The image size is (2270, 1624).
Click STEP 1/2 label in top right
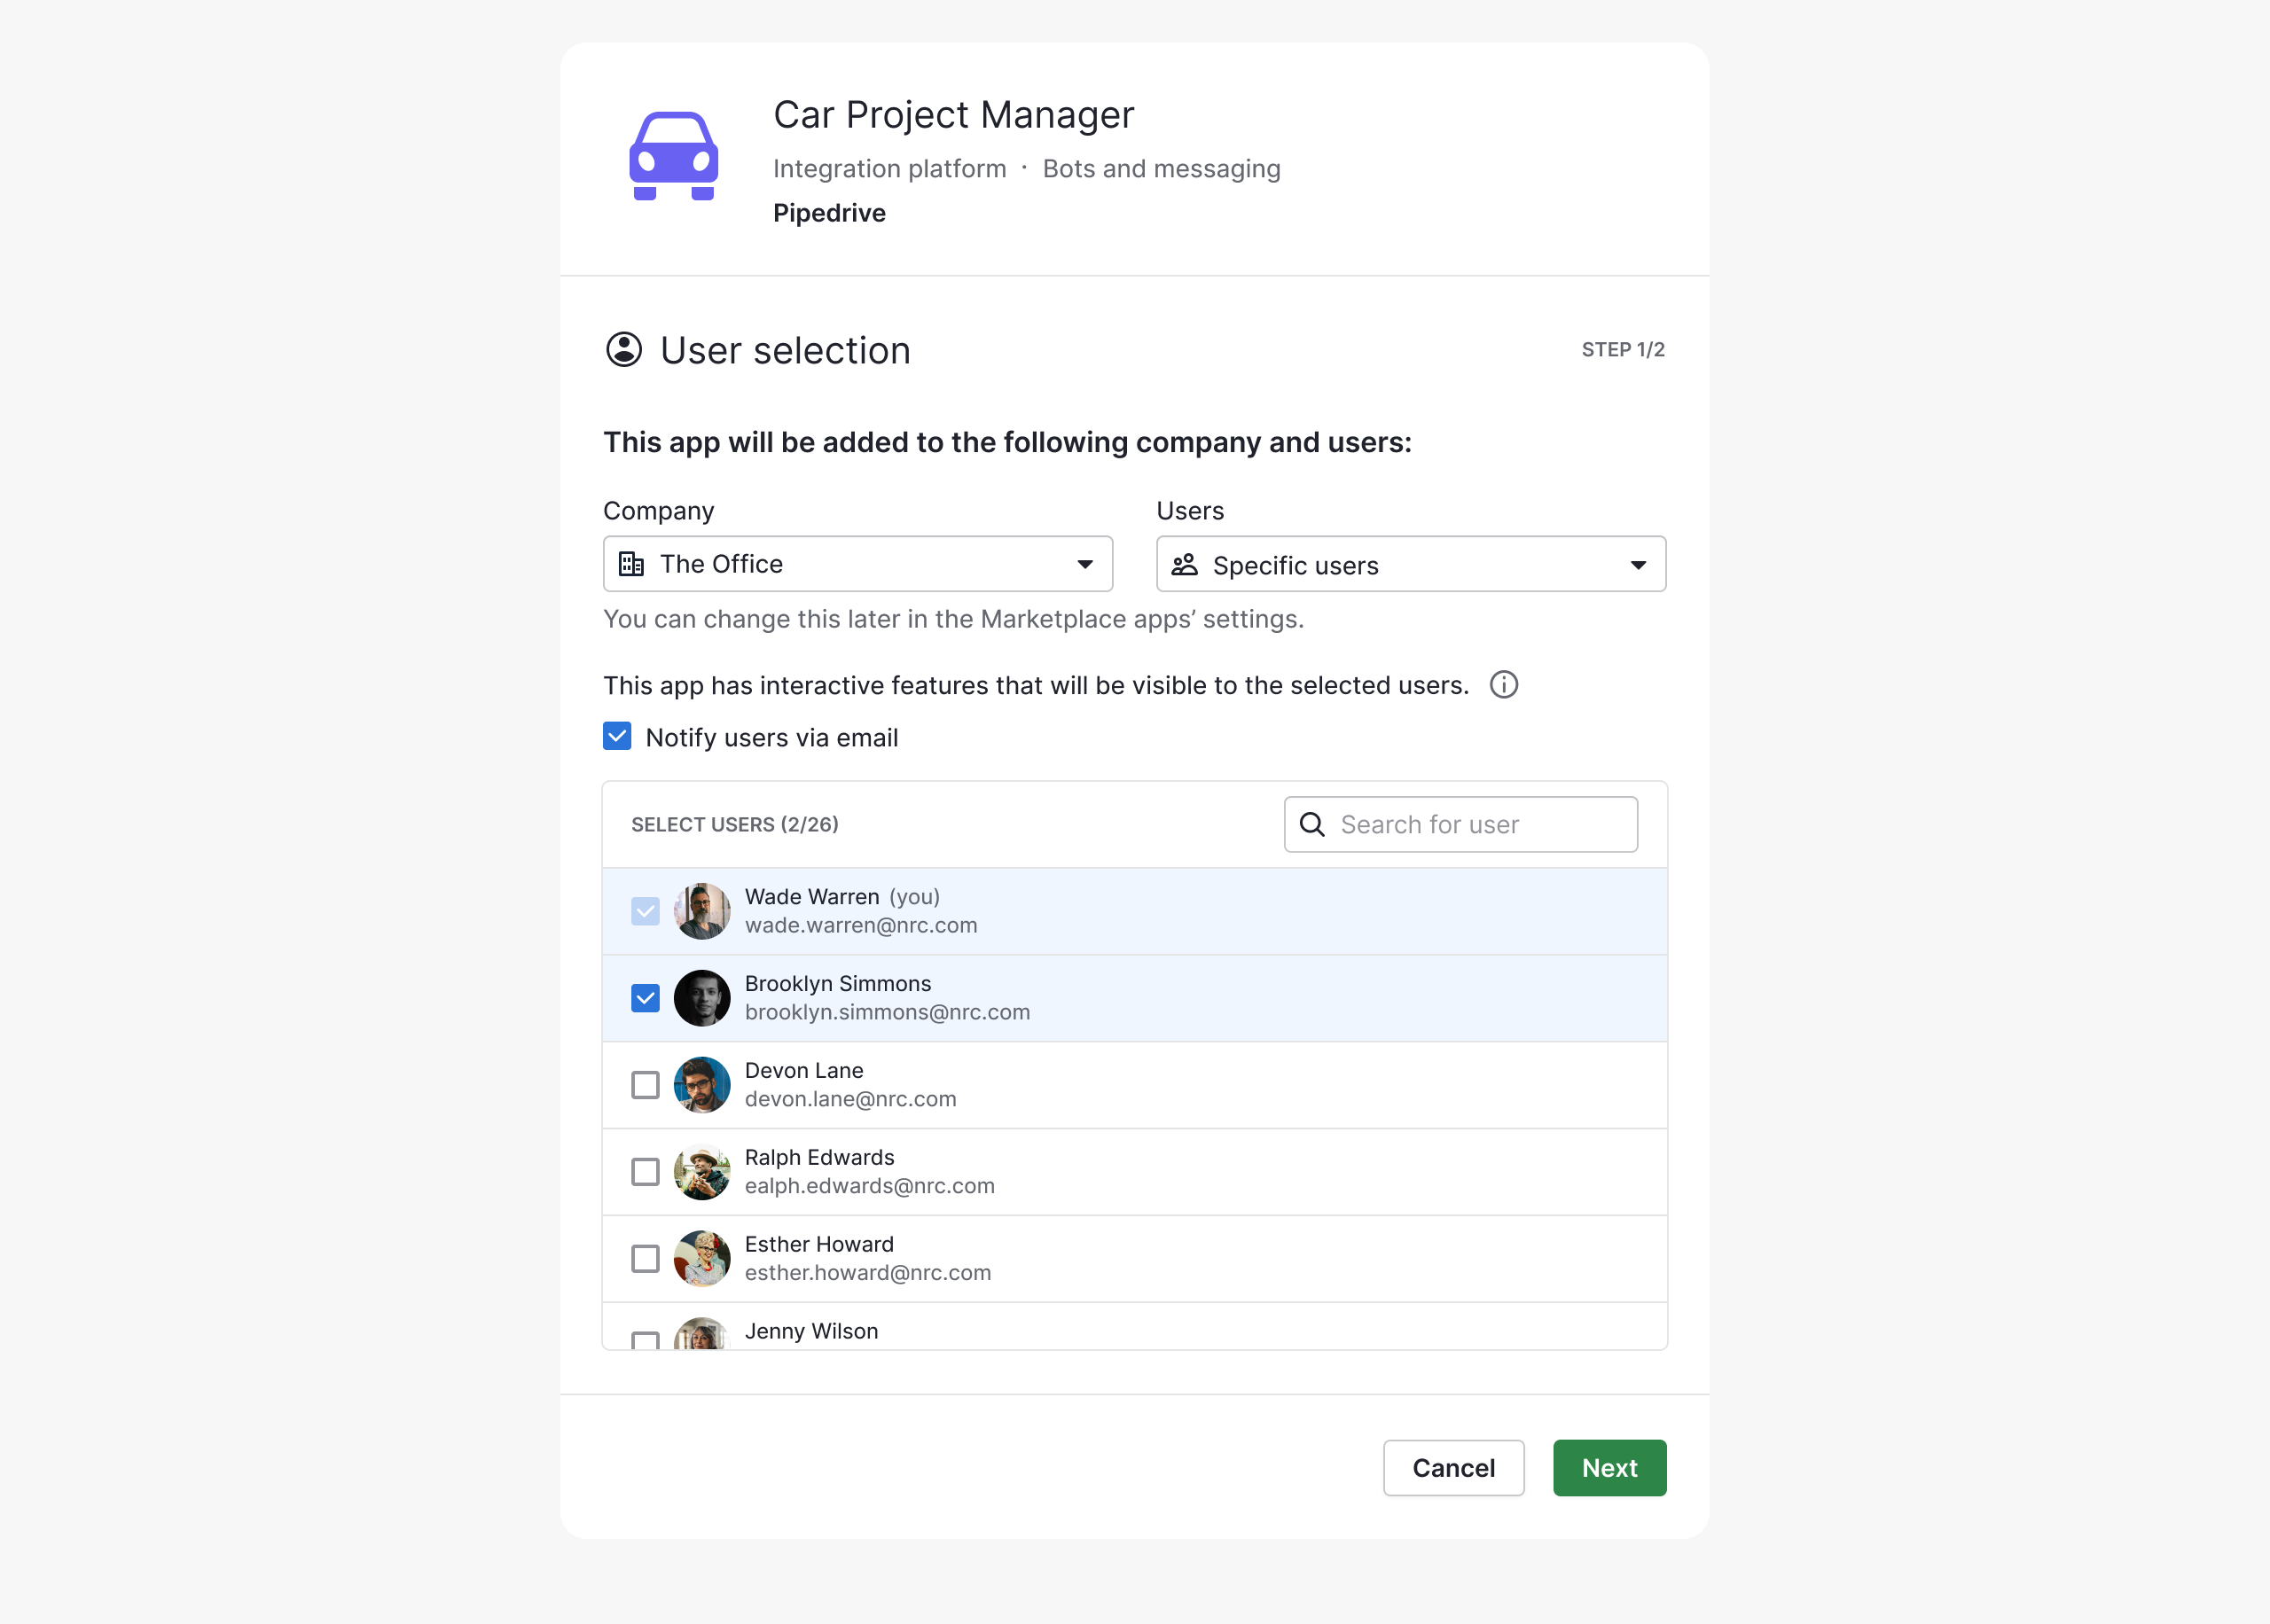pyautogui.click(x=1619, y=350)
